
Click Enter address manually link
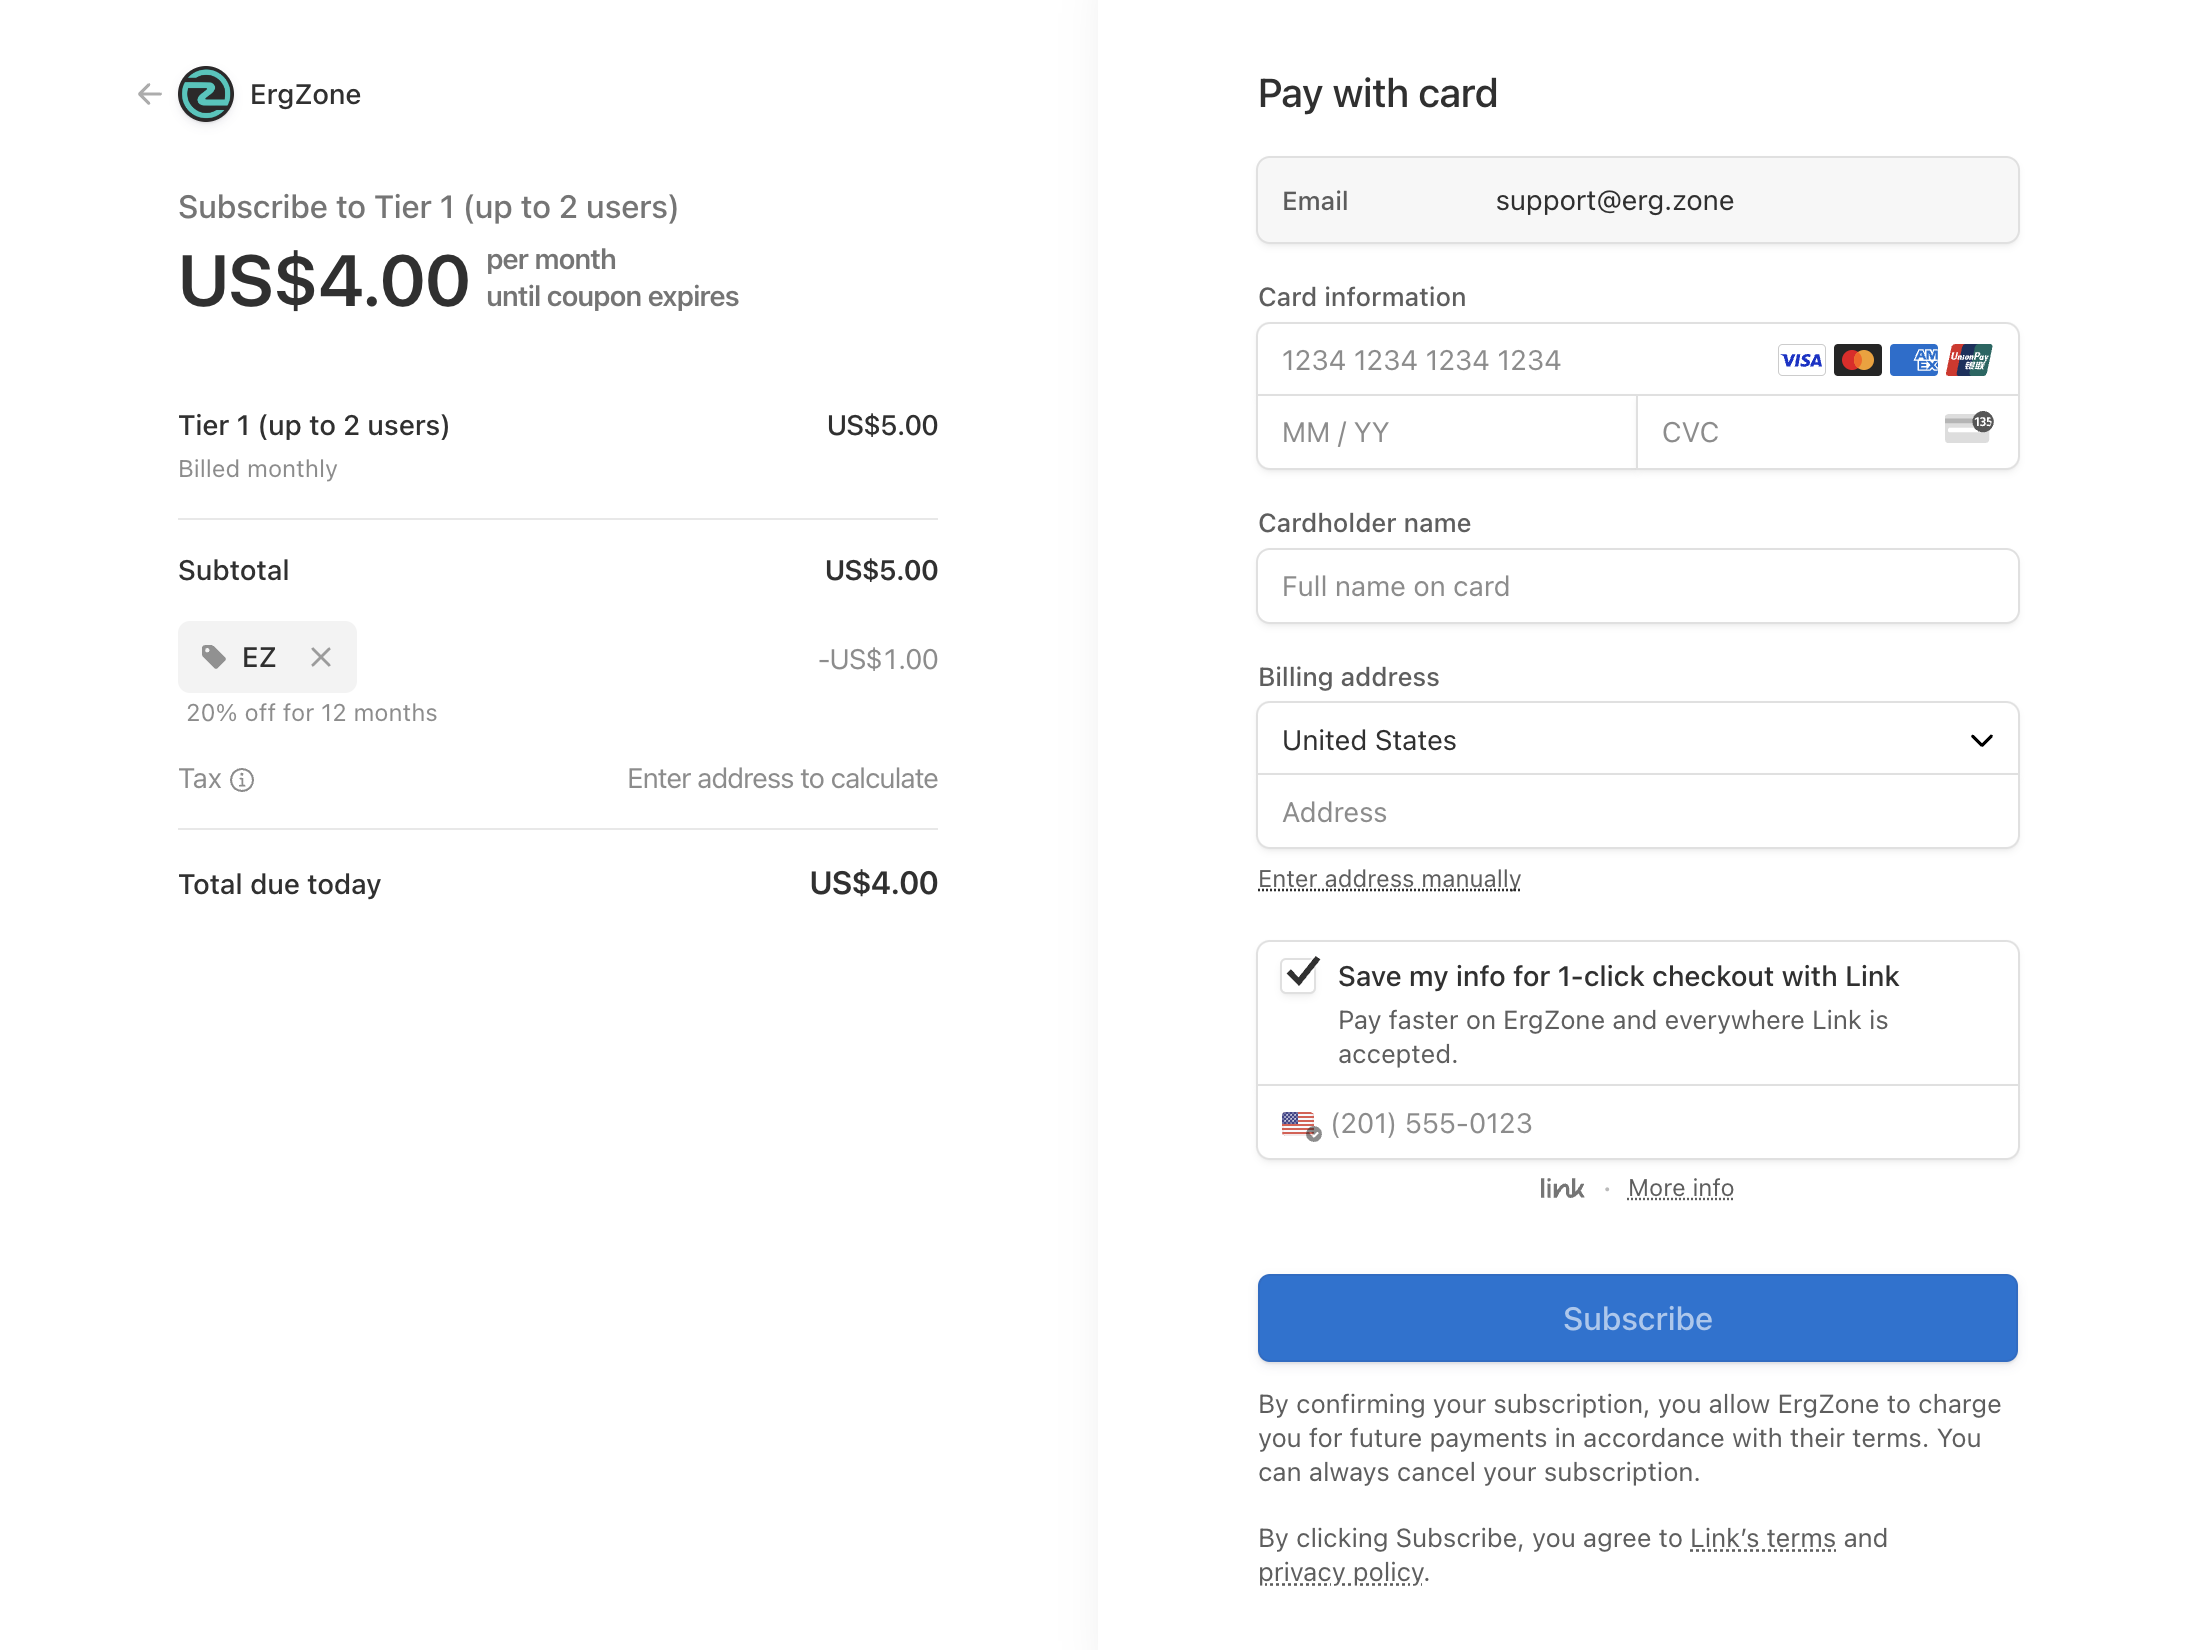[1389, 879]
